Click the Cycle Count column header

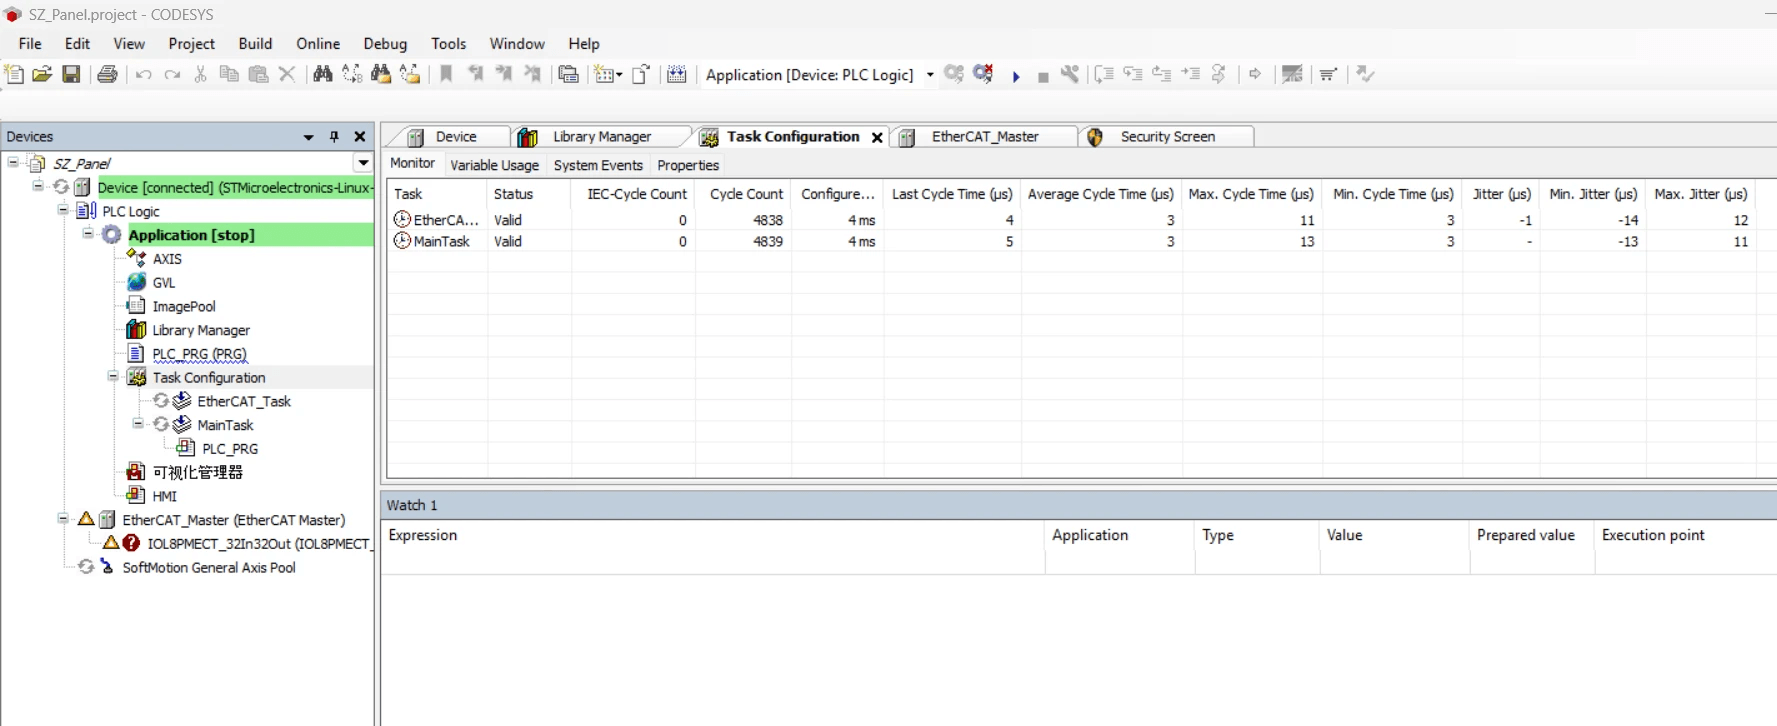click(746, 194)
